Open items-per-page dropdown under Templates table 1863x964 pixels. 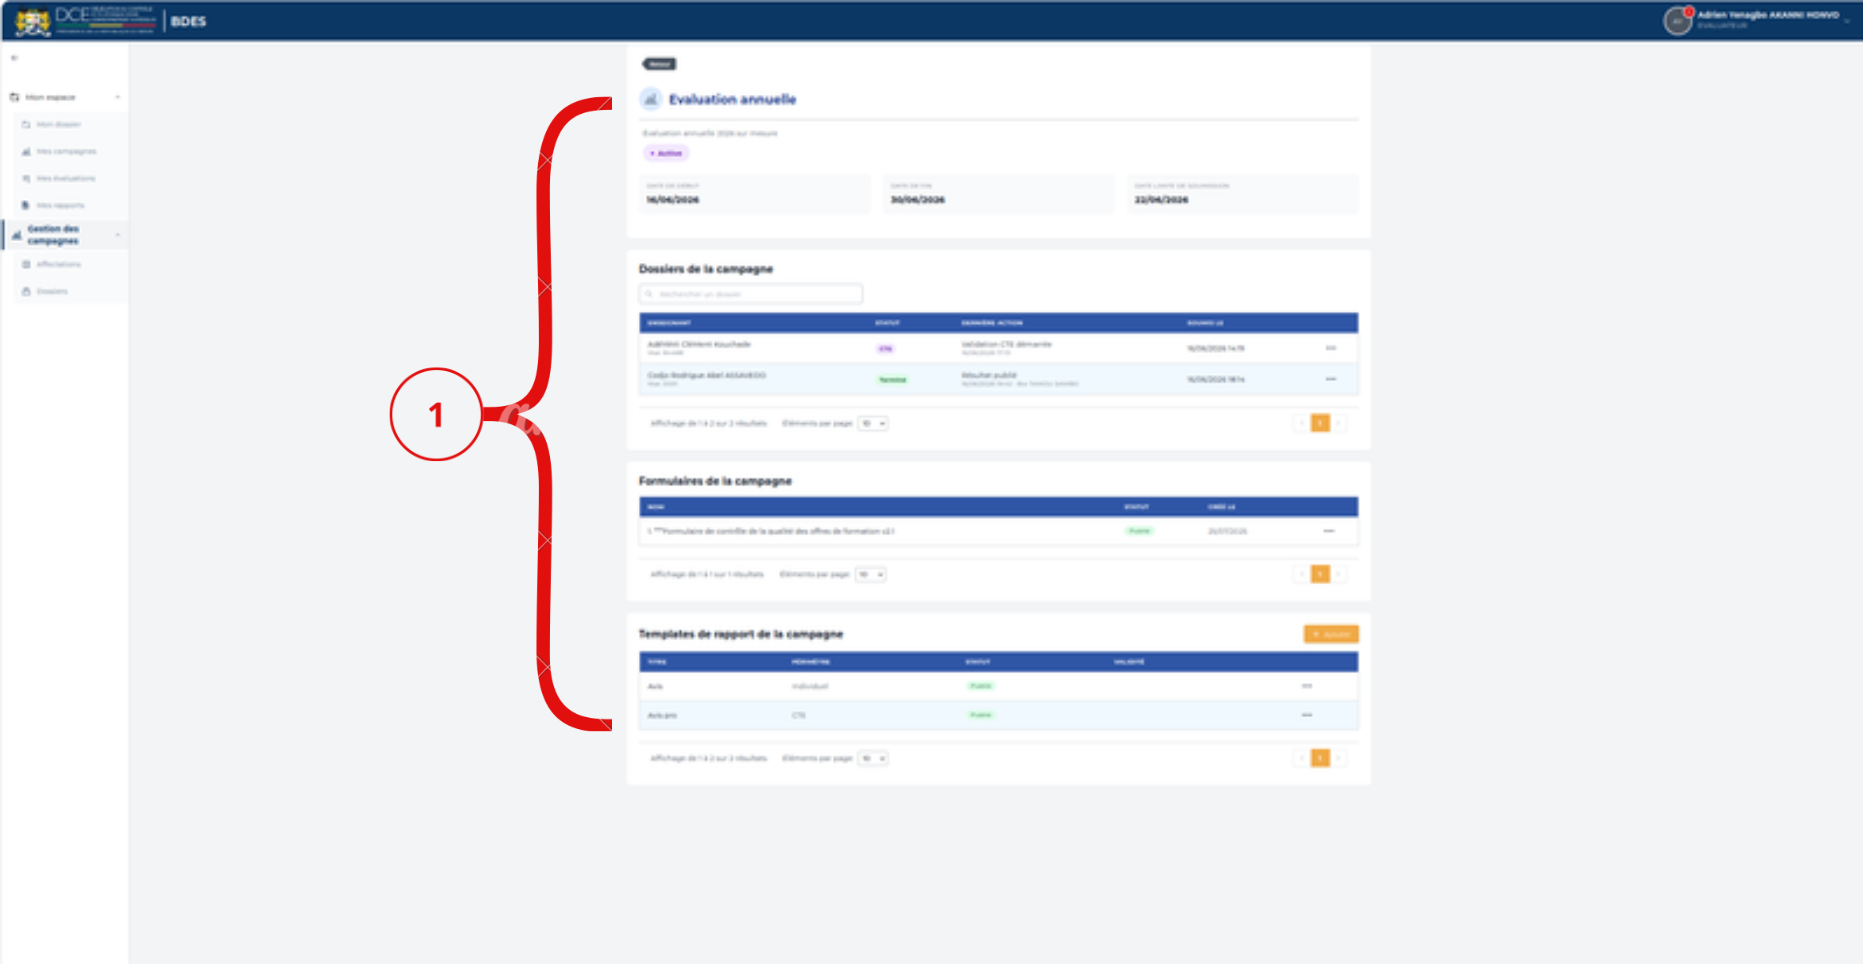point(873,759)
